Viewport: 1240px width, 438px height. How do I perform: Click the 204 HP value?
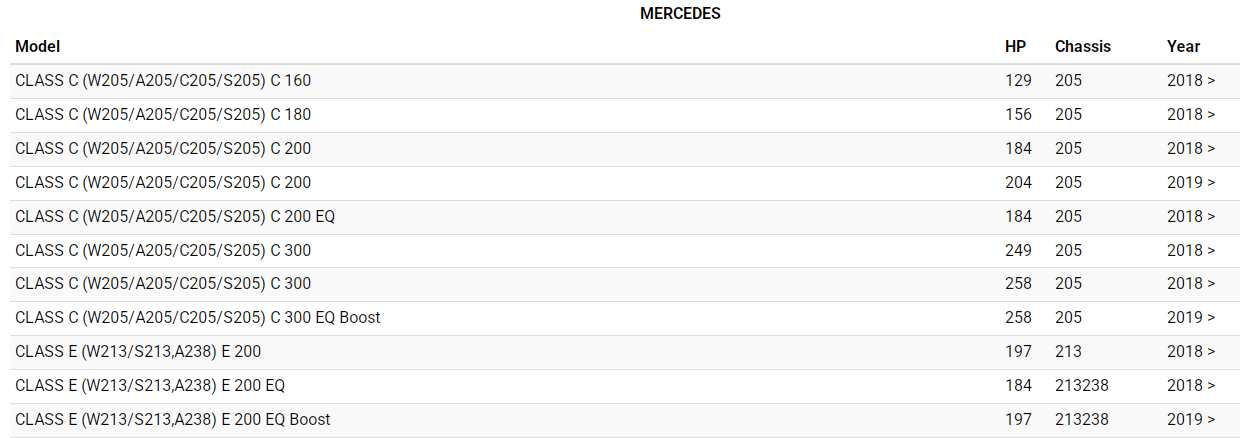pos(1018,182)
